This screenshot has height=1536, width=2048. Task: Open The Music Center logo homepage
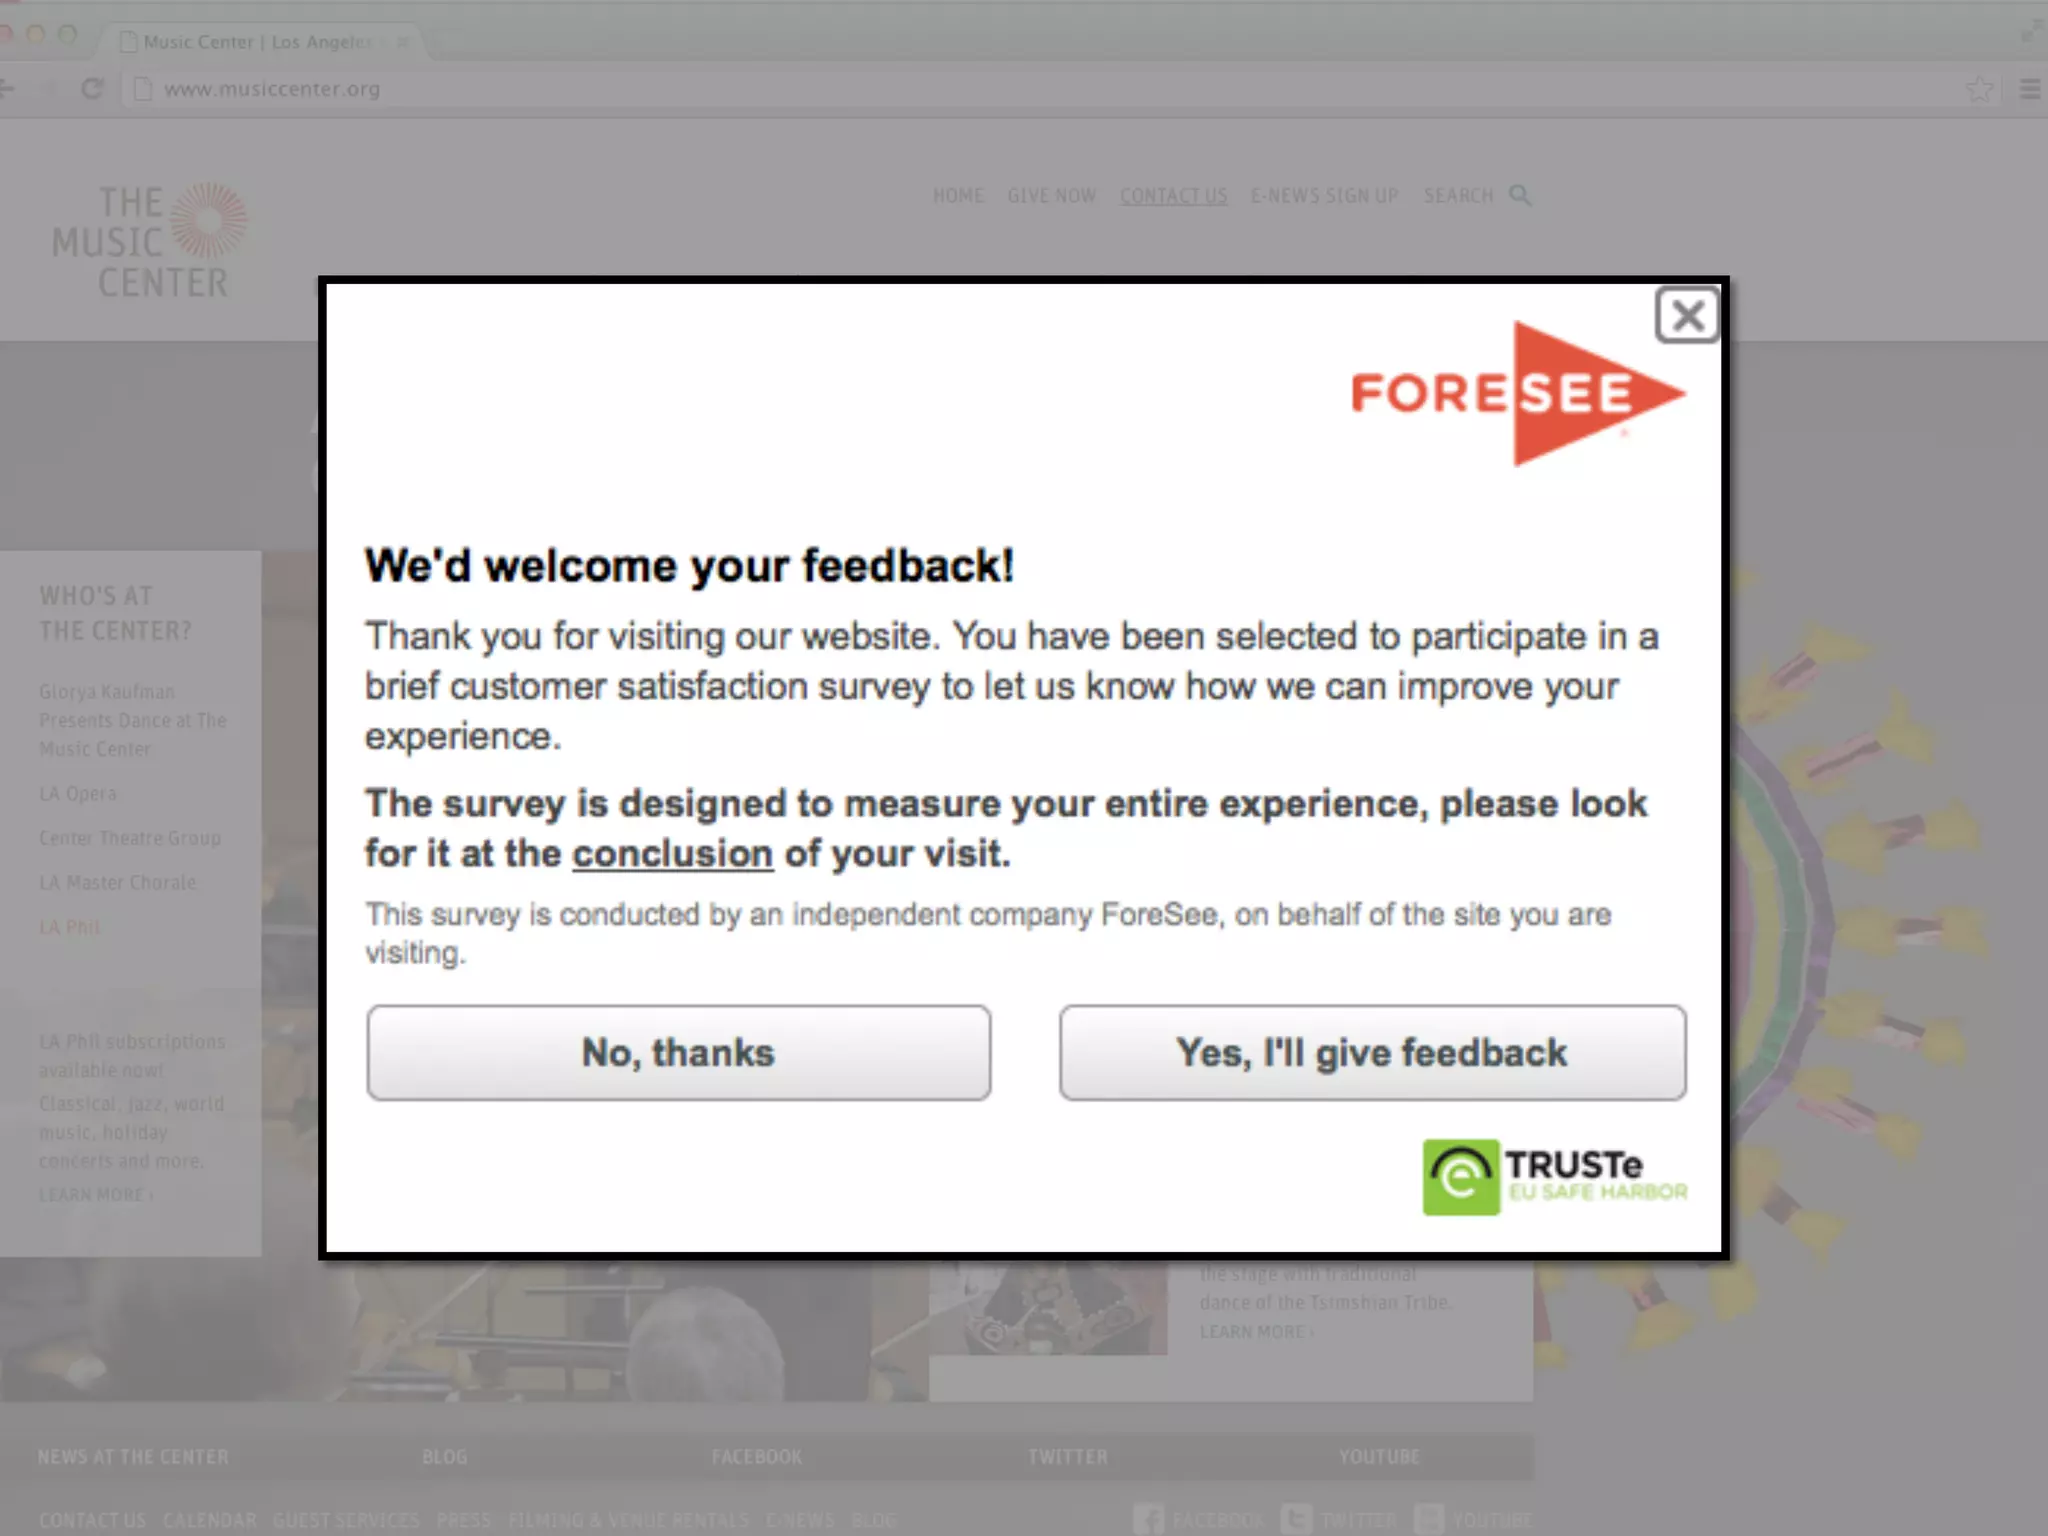tap(149, 240)
